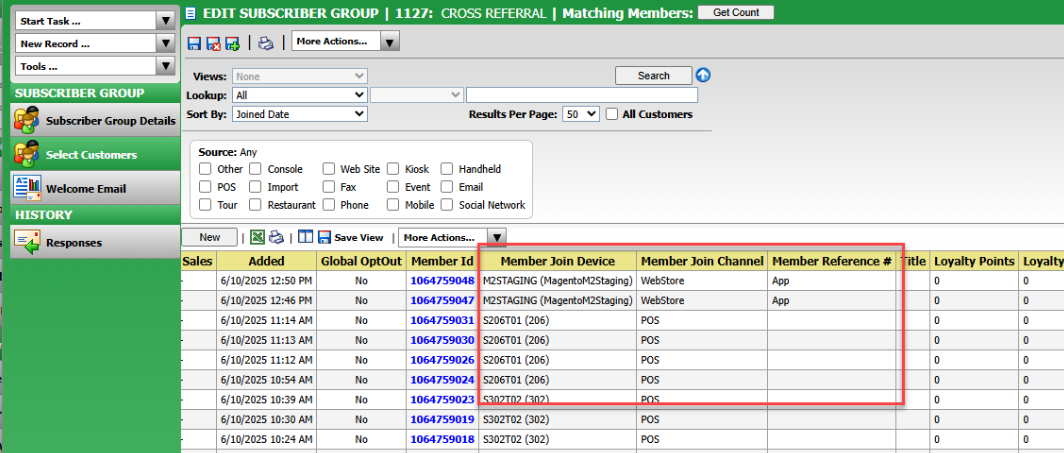This screenshot has width=1064, height=453.
Task: Click the save-and-new icon with green plus
Action: pos(232,43)
